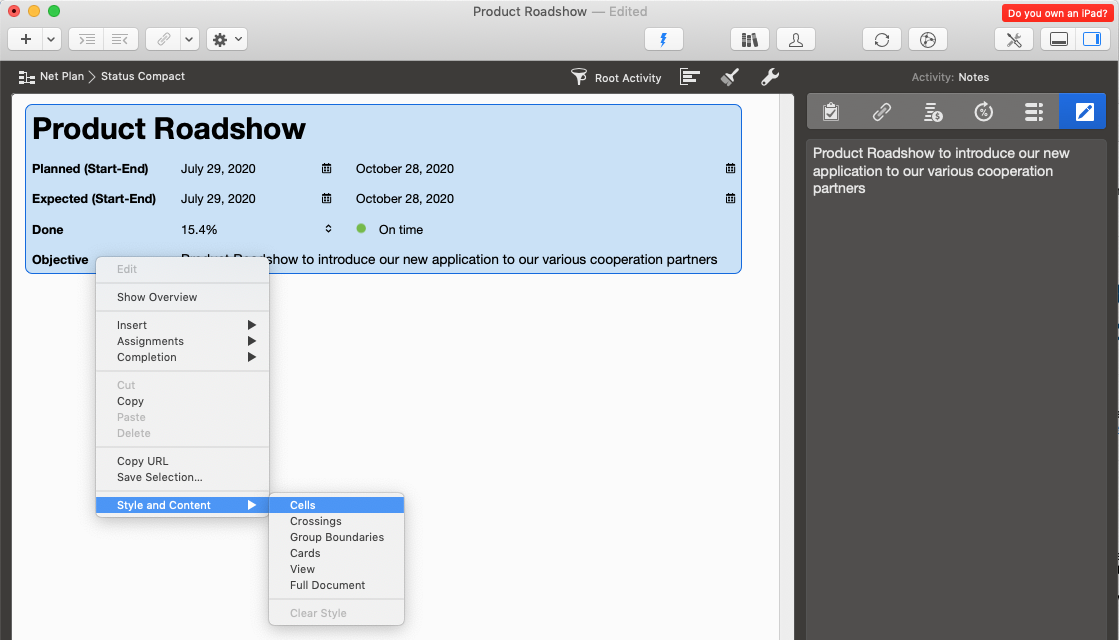
Task: Click the funnel Root Activity filter
Action: (x=617, y=77)
